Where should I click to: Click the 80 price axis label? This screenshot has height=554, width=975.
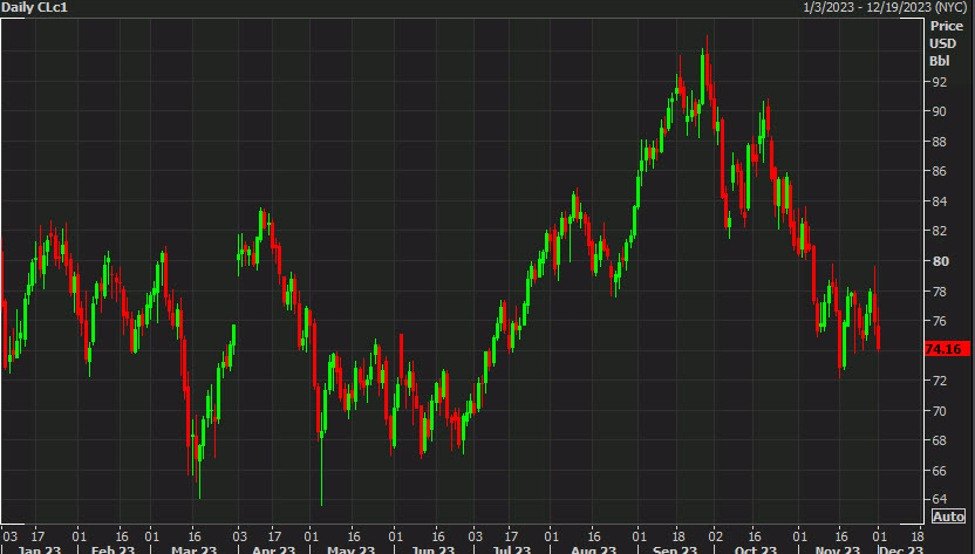pyautogui.click(x=940, y=261)
